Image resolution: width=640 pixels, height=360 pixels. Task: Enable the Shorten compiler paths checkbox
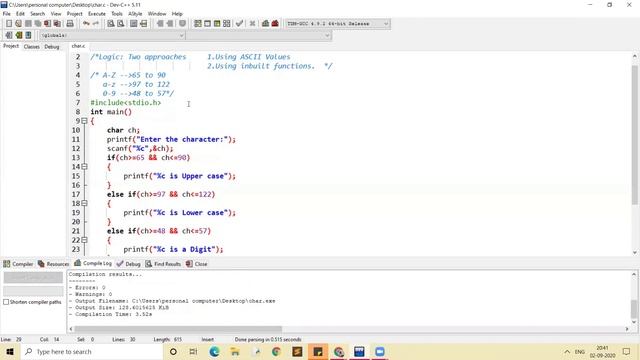(6, 302)
